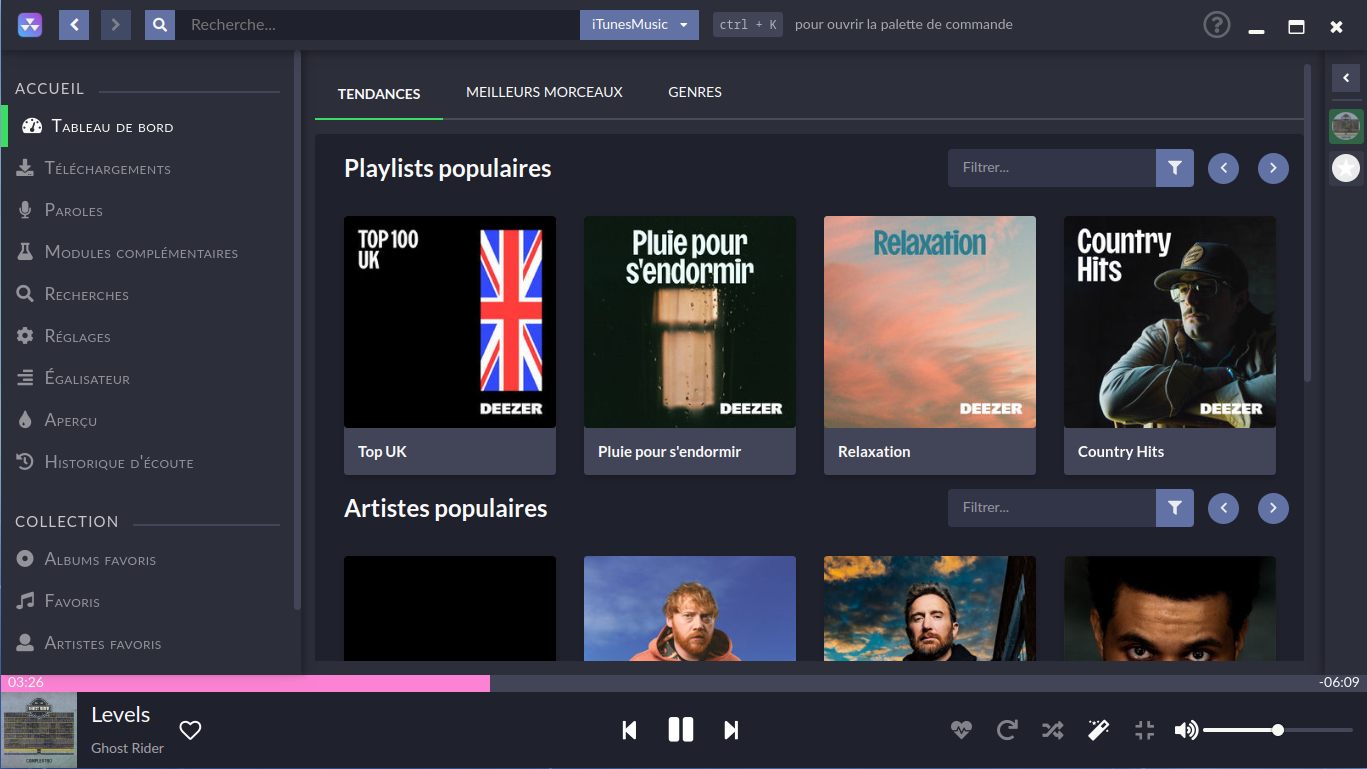The image size is (1367, 769).
Task: Skip to the next track
Action: 731,731
